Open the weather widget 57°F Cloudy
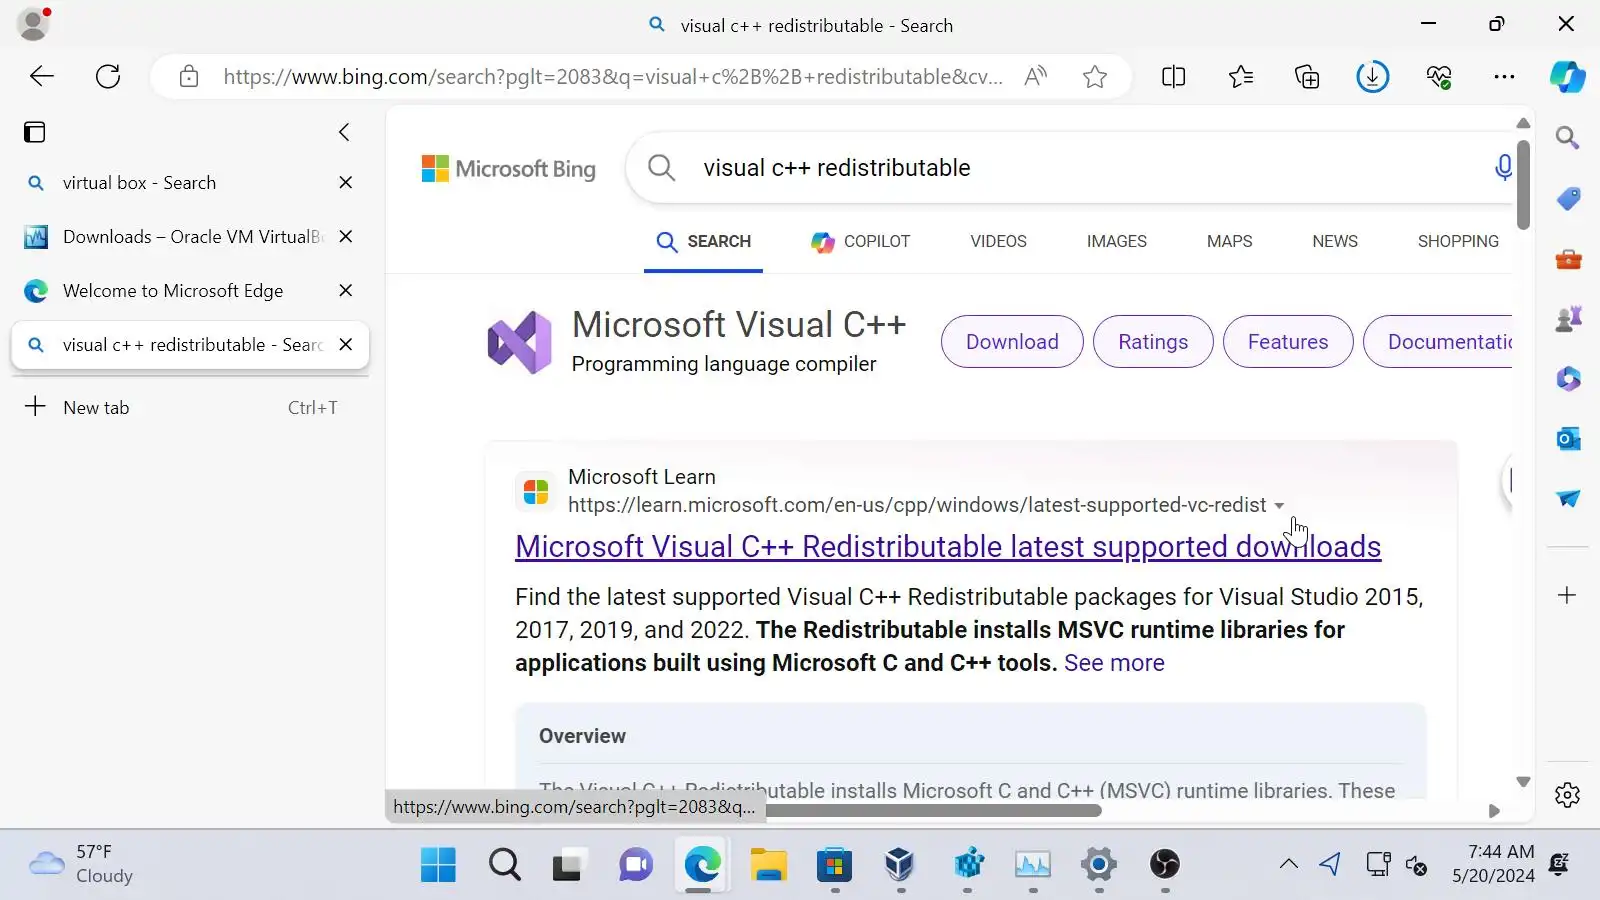 coord(82,864)
